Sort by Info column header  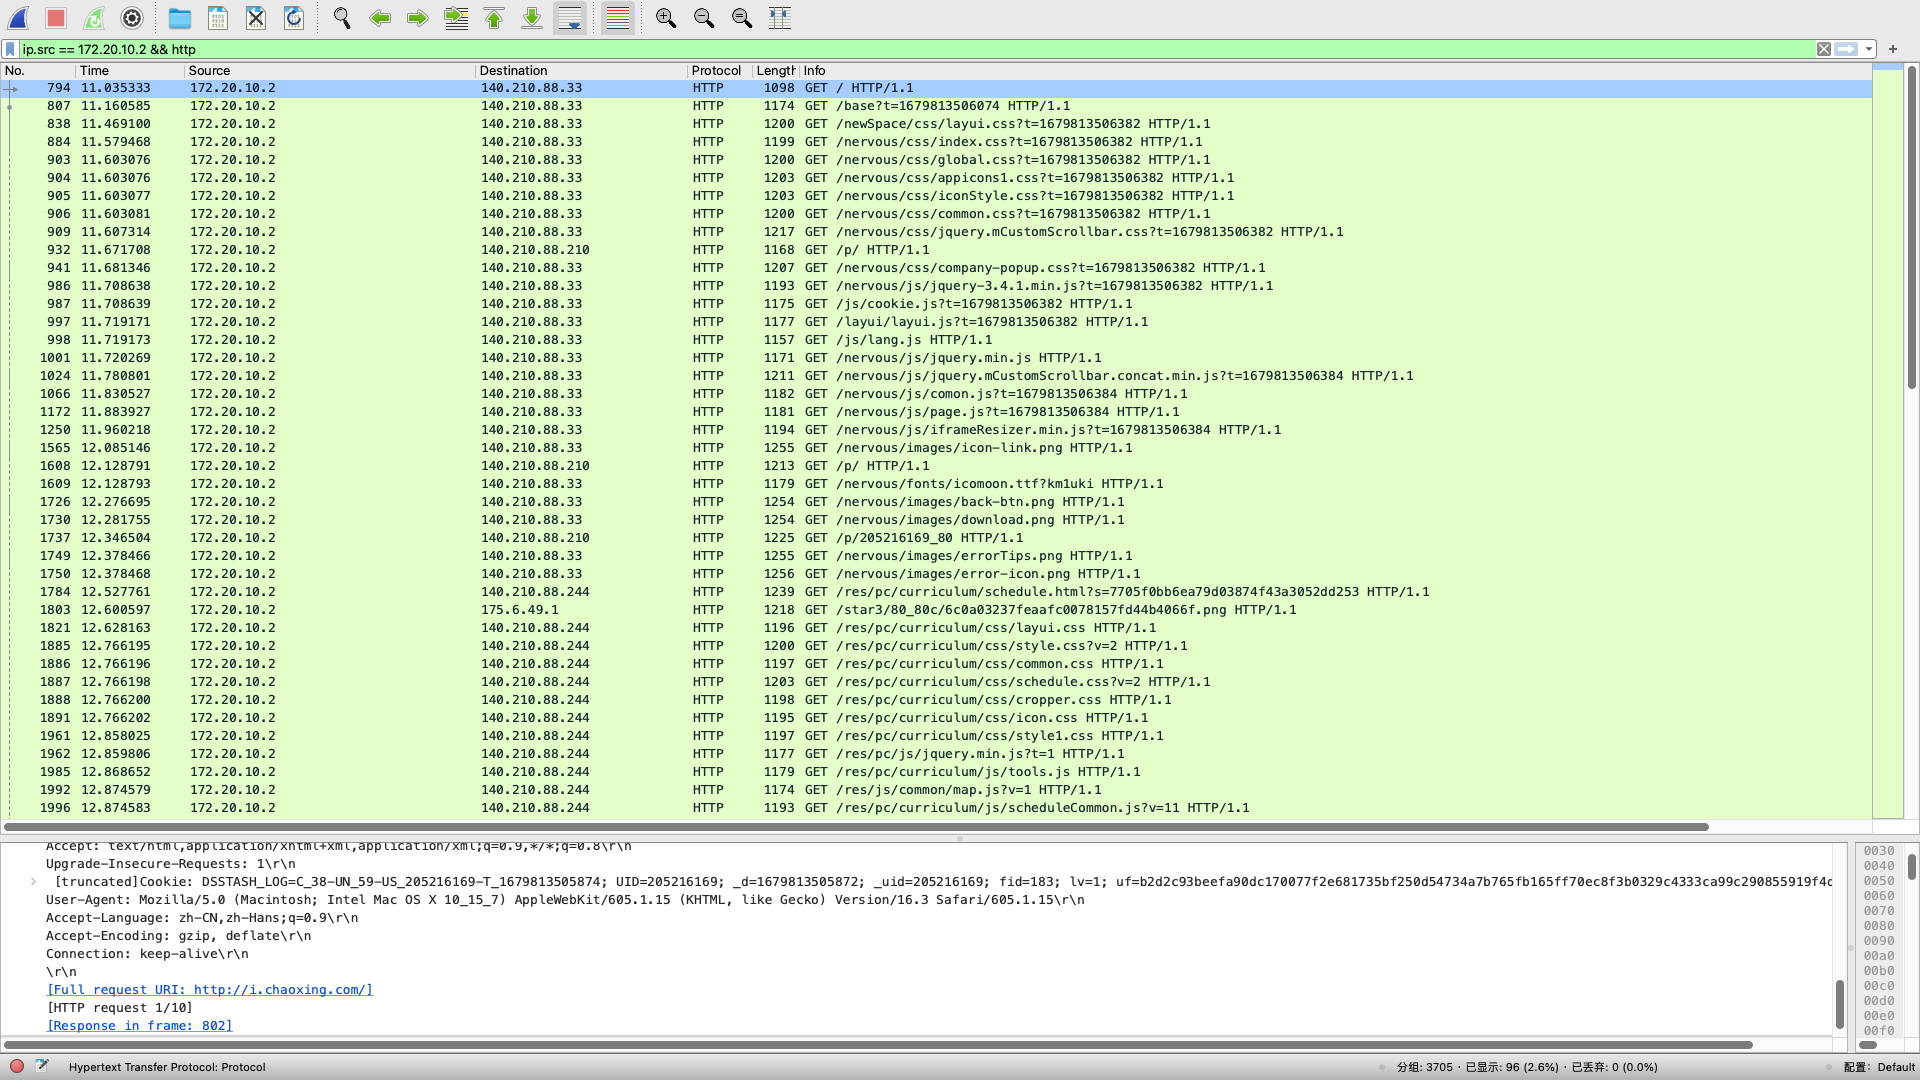1335,71
